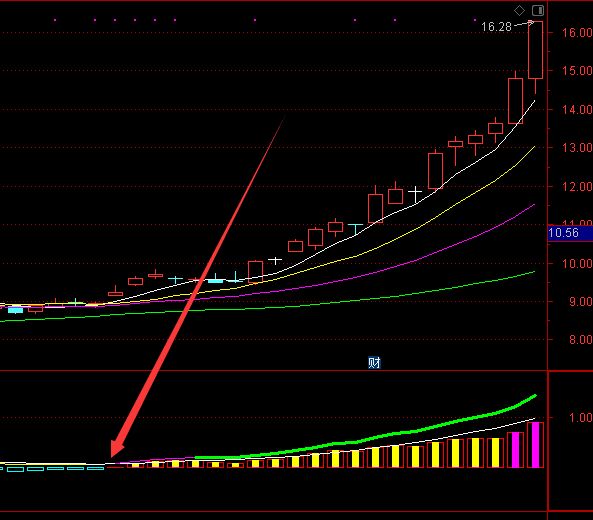593x520 pixels.
Task: Select the cyan T-shaped candle near 11.00
Action: point(355,229)
